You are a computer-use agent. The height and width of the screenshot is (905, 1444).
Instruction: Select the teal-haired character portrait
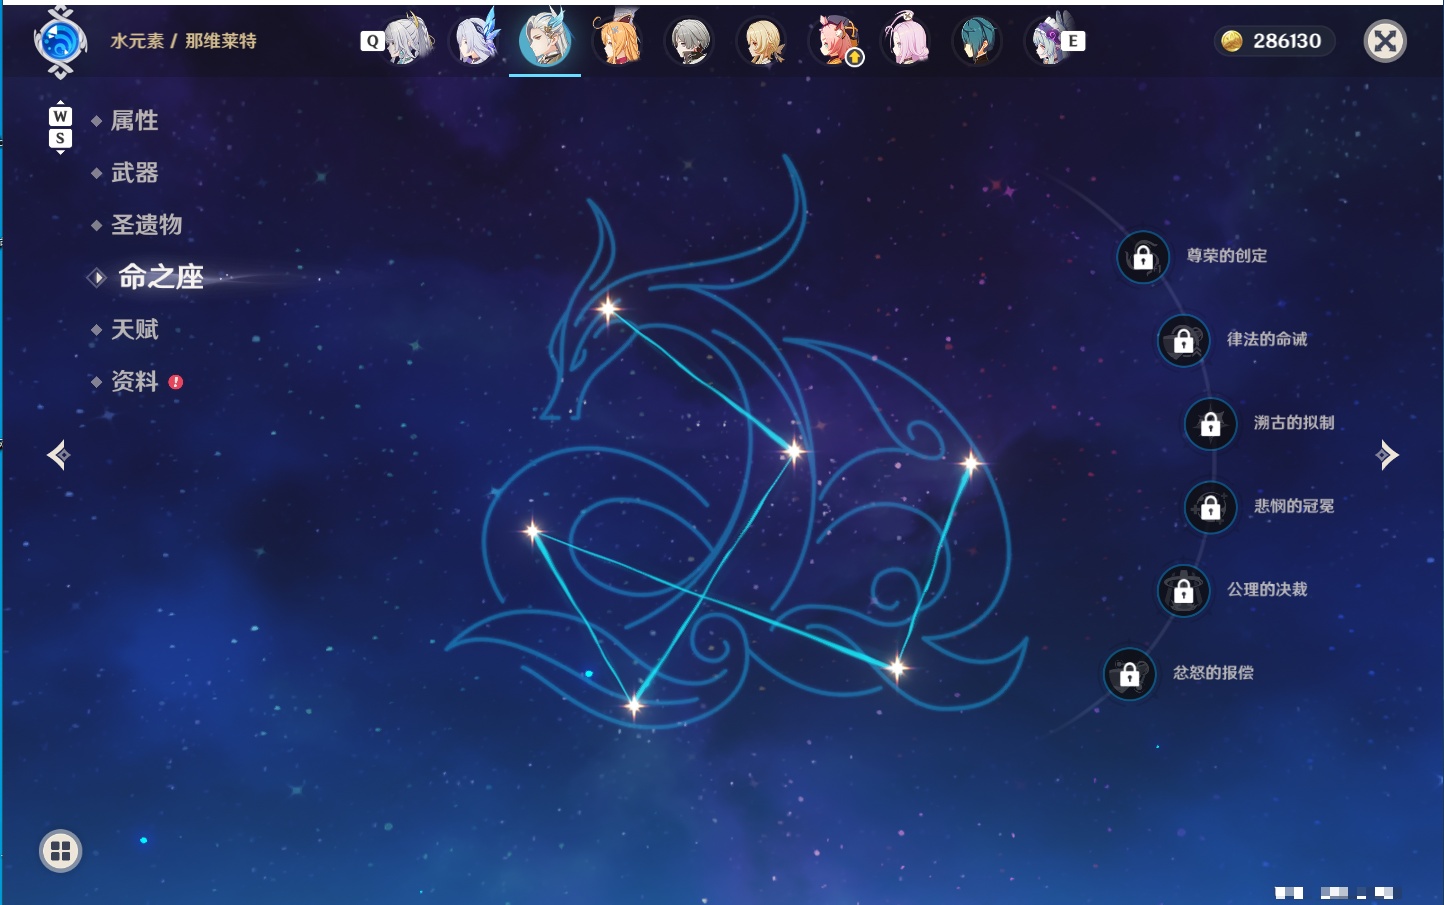point(977,41)
